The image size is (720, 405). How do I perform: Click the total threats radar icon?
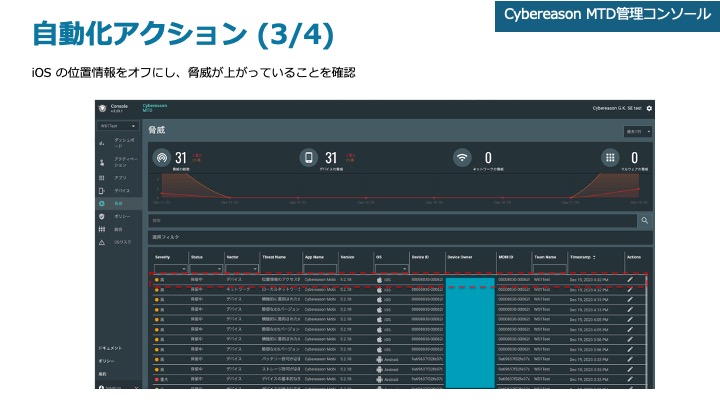[162, 158]
